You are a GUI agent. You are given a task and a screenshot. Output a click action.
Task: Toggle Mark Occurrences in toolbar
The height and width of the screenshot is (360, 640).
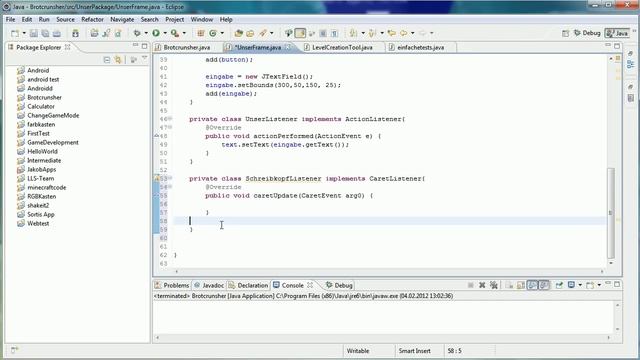(x=300, y=33)
